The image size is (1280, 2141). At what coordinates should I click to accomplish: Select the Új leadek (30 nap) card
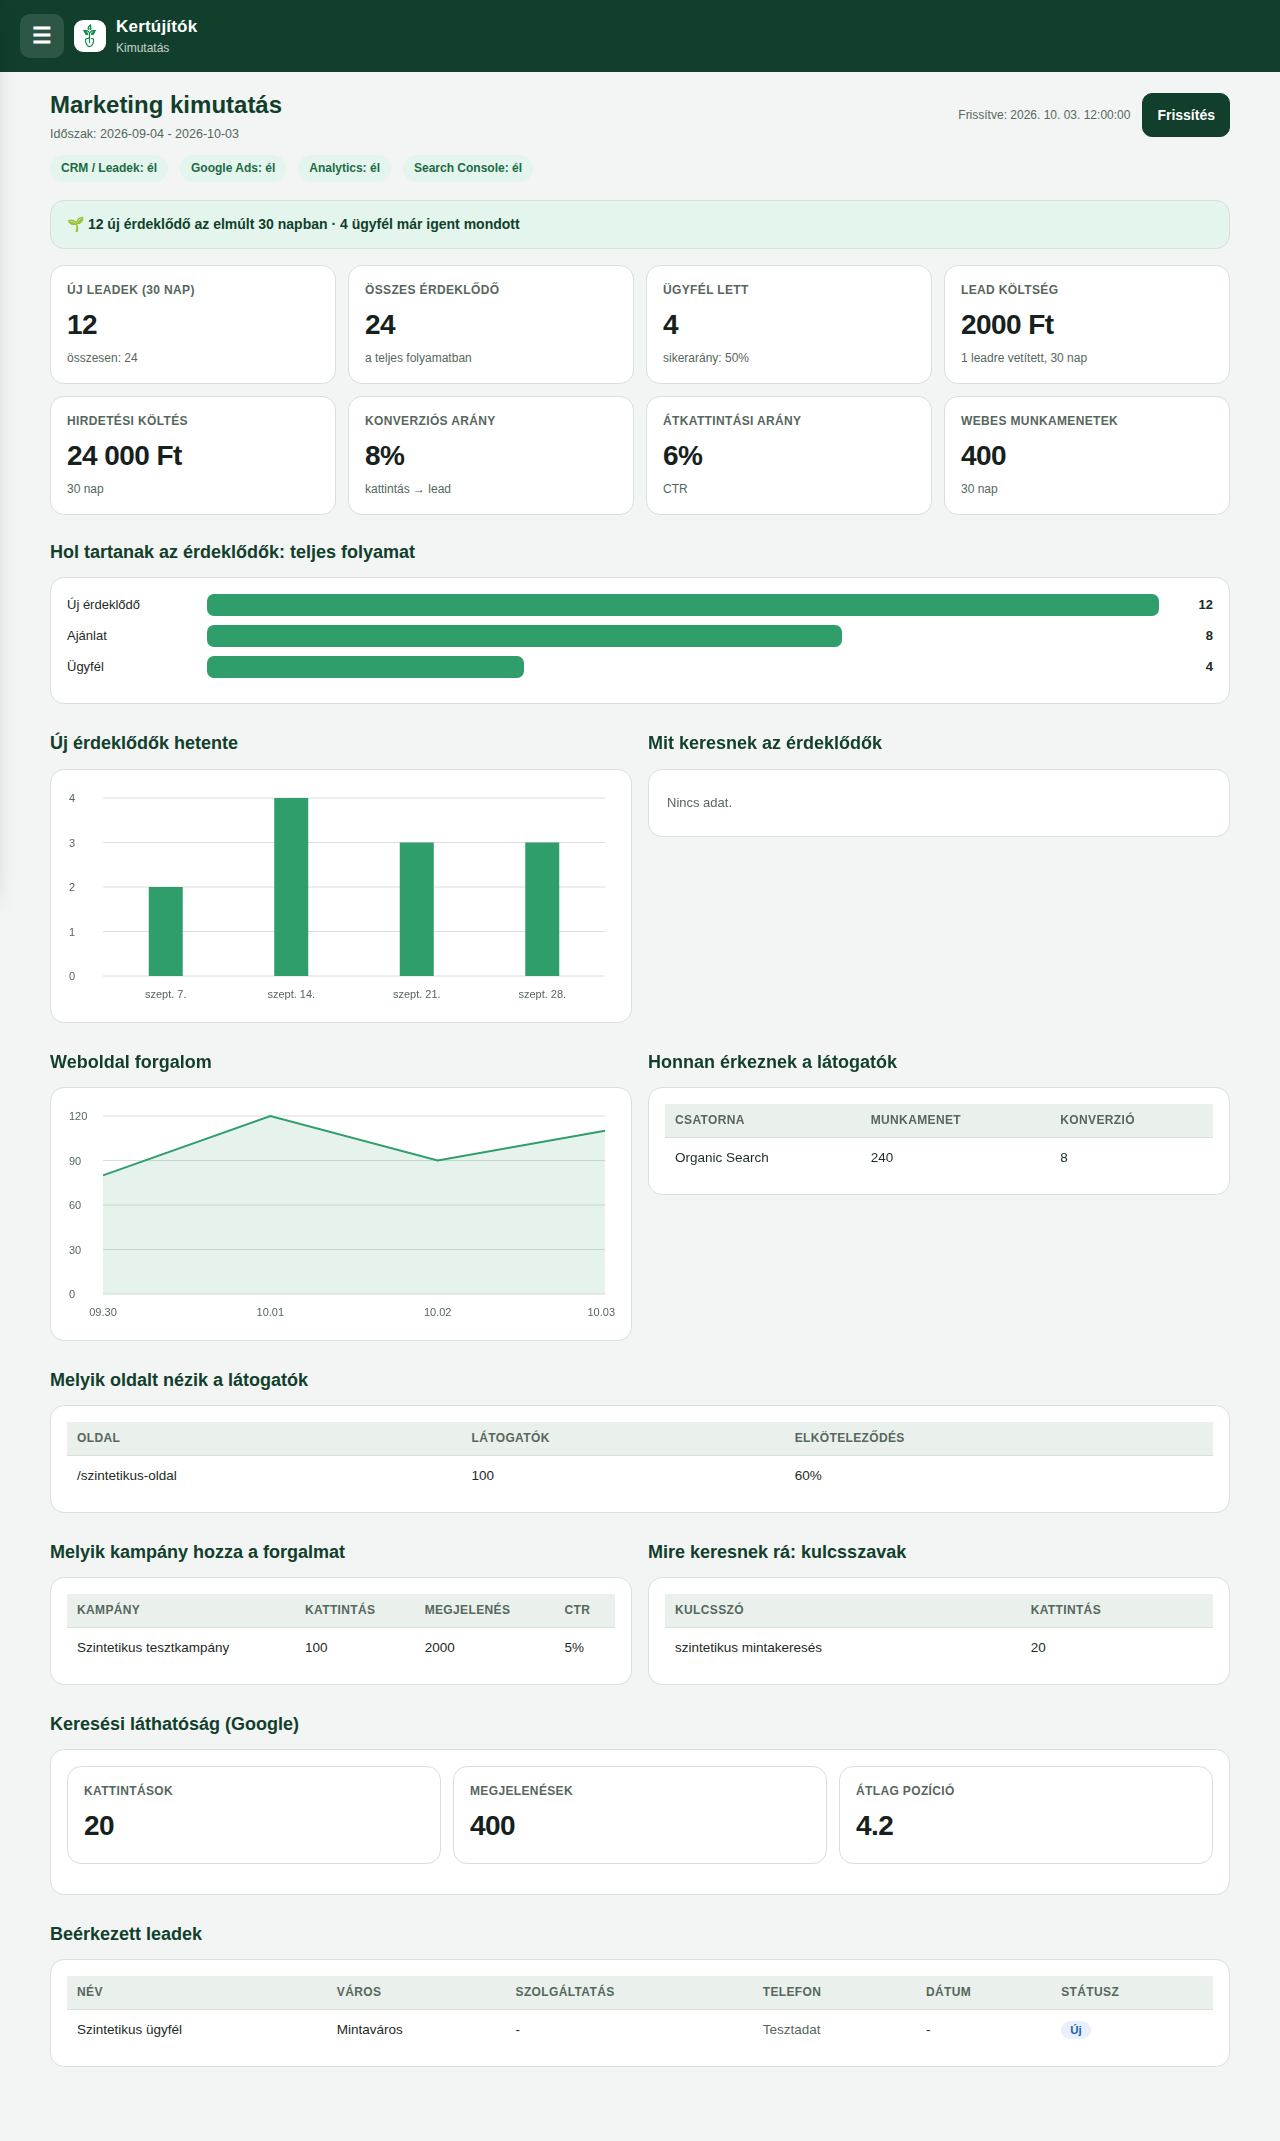(193, 324)
